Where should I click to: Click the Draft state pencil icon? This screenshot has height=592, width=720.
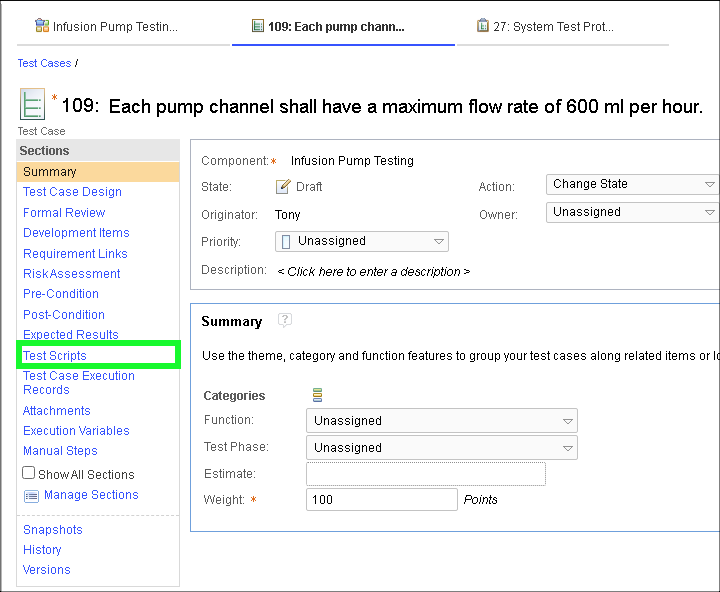(x=283, y=187)
